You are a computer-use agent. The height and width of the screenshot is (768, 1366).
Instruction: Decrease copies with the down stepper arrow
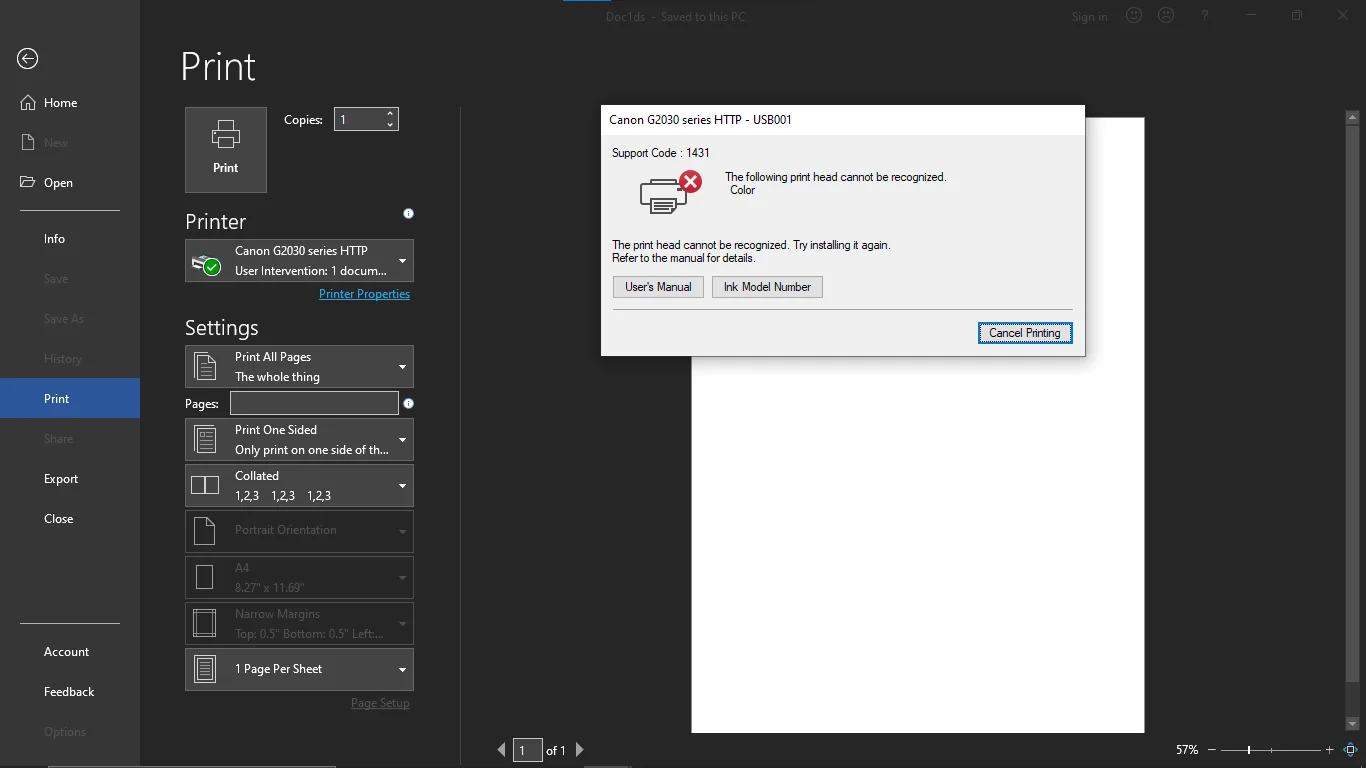tap(390, 125)
